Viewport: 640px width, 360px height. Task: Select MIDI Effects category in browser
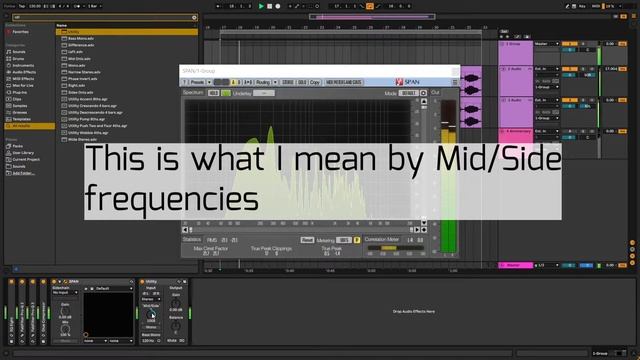[23, 79]
